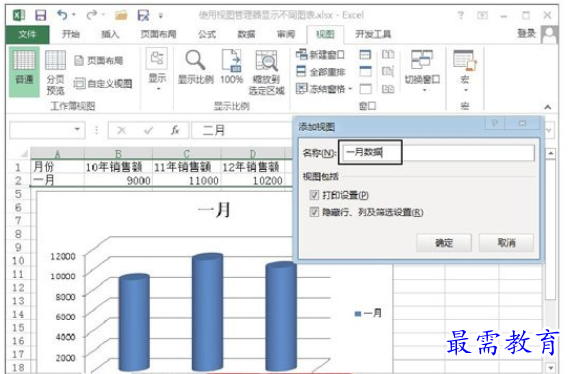Click View Side by Side icon
Image resolution: width=568 pixels, height=374 pixels.
(388, 55)
